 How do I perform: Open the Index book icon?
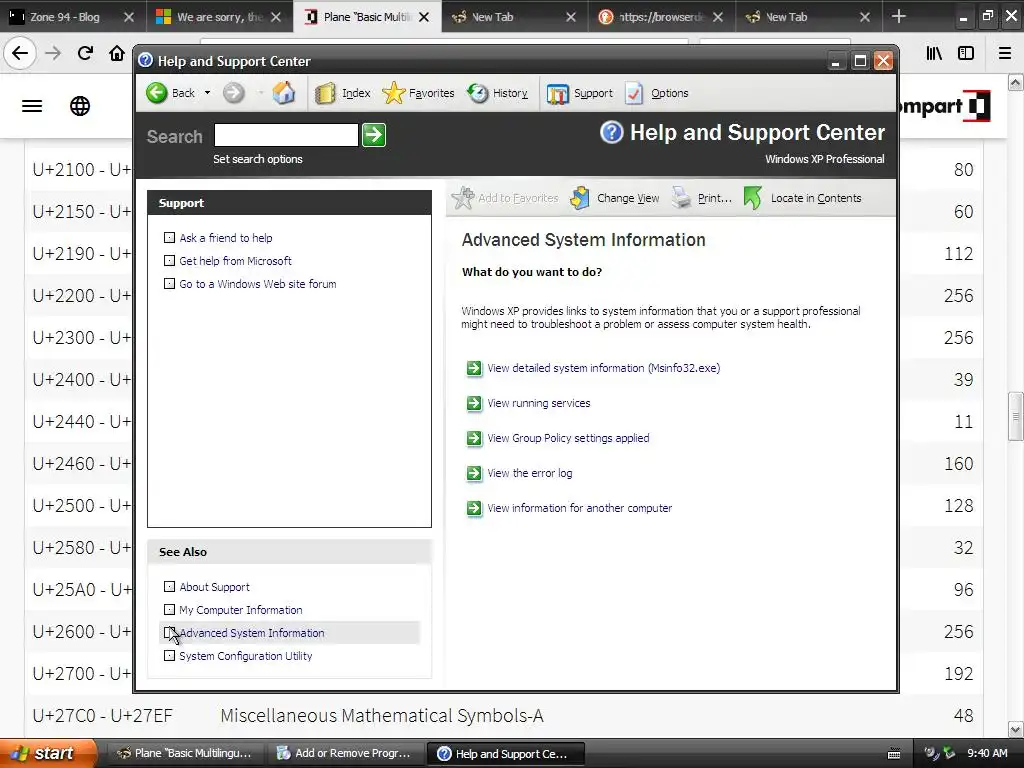(x=325, y=93)
